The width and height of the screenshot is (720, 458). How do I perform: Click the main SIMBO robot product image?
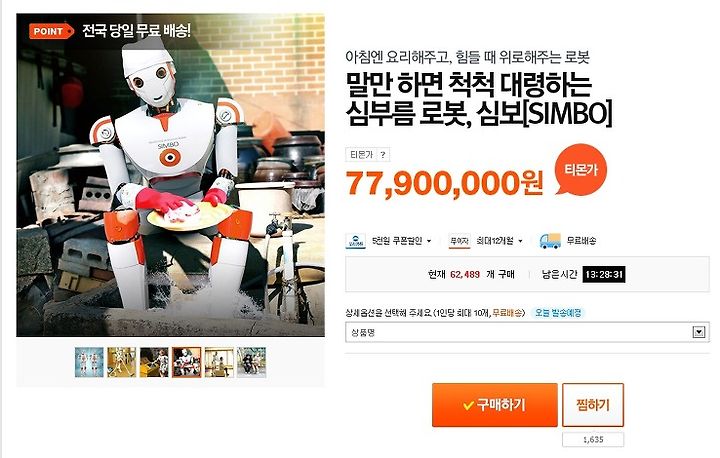(x=170, y=175)
